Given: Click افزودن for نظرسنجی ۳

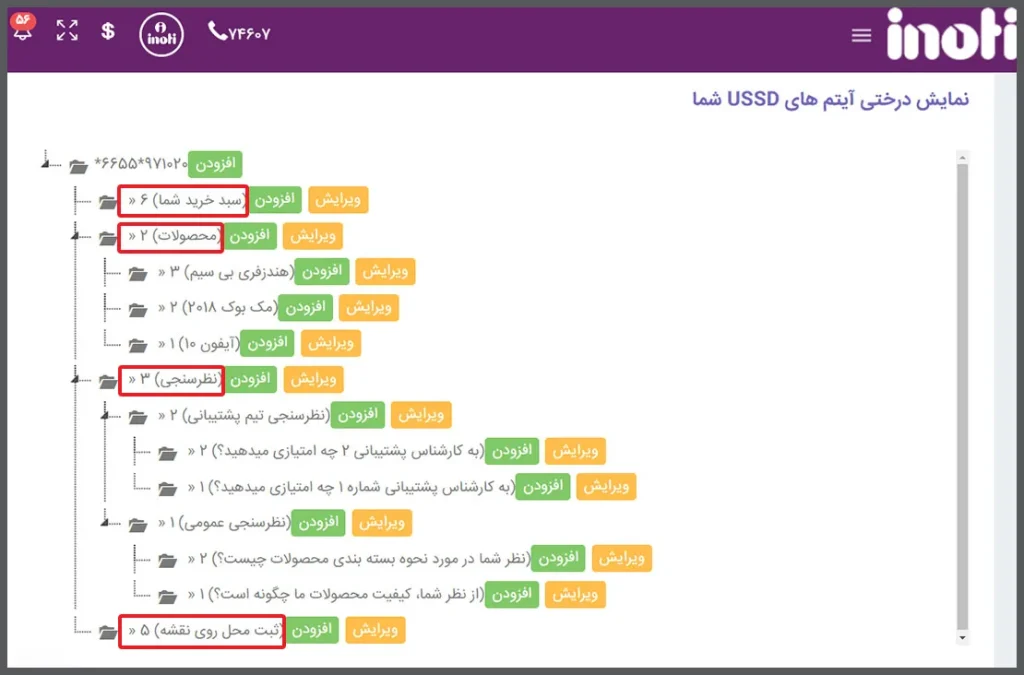Looking at the screenshot, I should pos(250,379).
